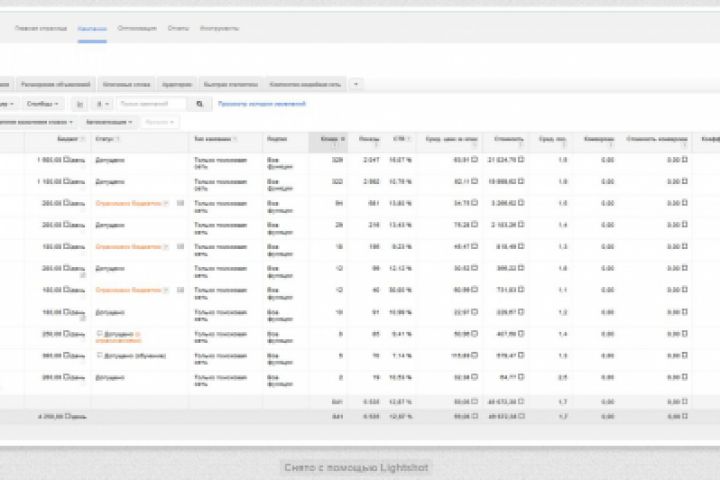Sort by the Конверсии column header
This screenshot has height=480, width=720.
pos(599,139)
